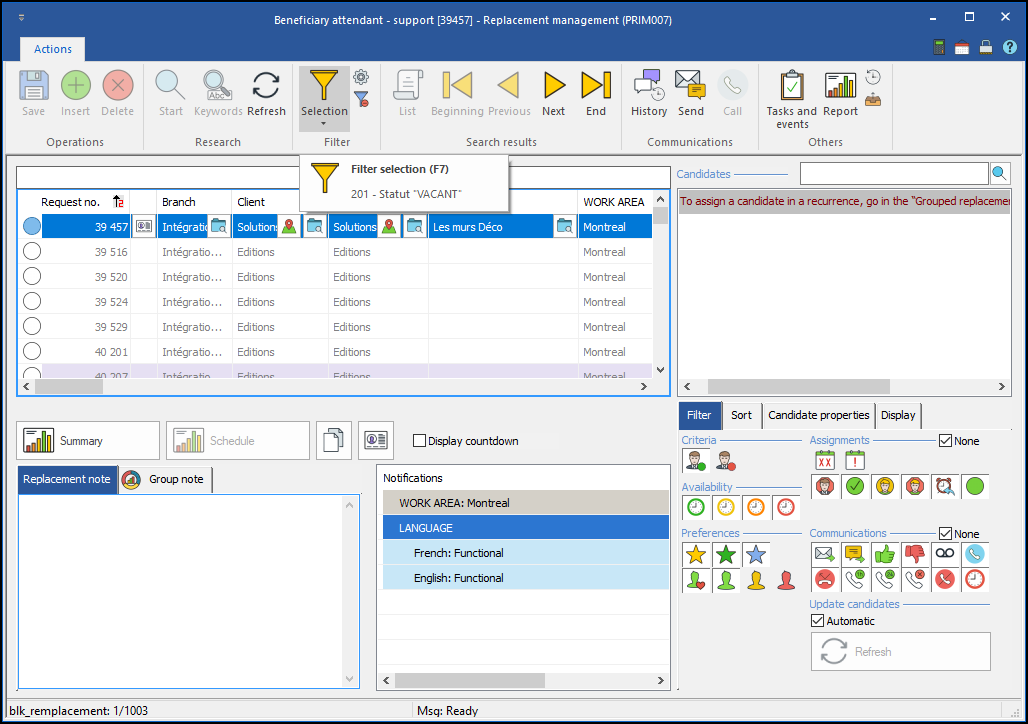Toggle the yellow star Preferences filter
This screenshot has height=724, width=1028.
(x=696, y=555)
